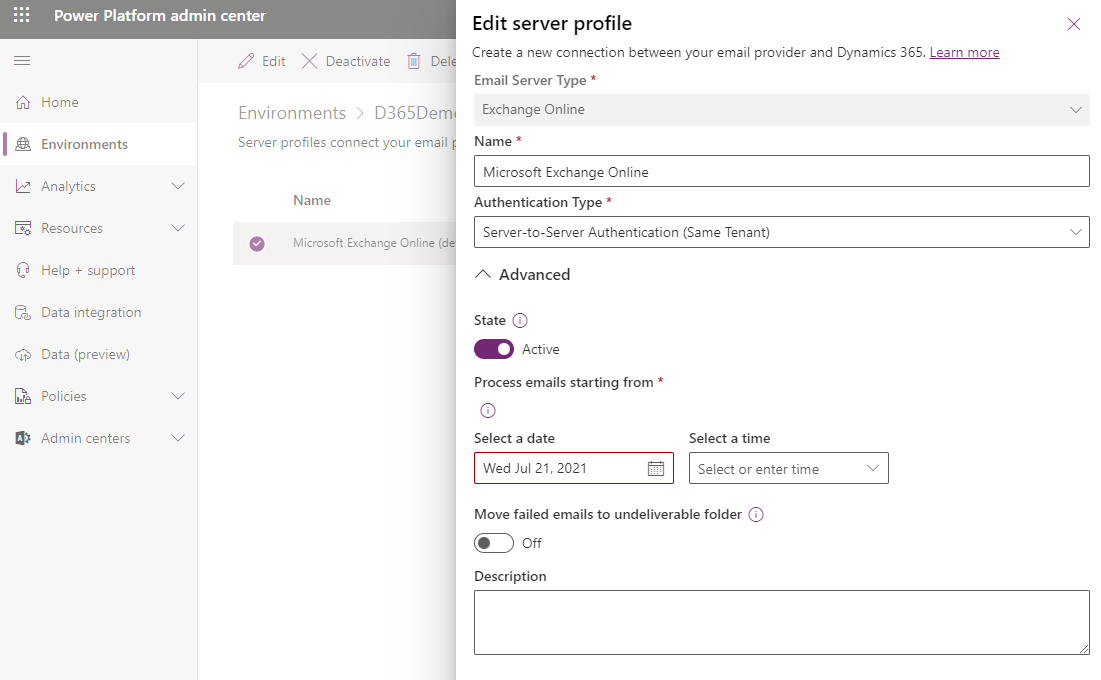
Task: Click the Admin centers icon
Action: click(x=23, y=438)
